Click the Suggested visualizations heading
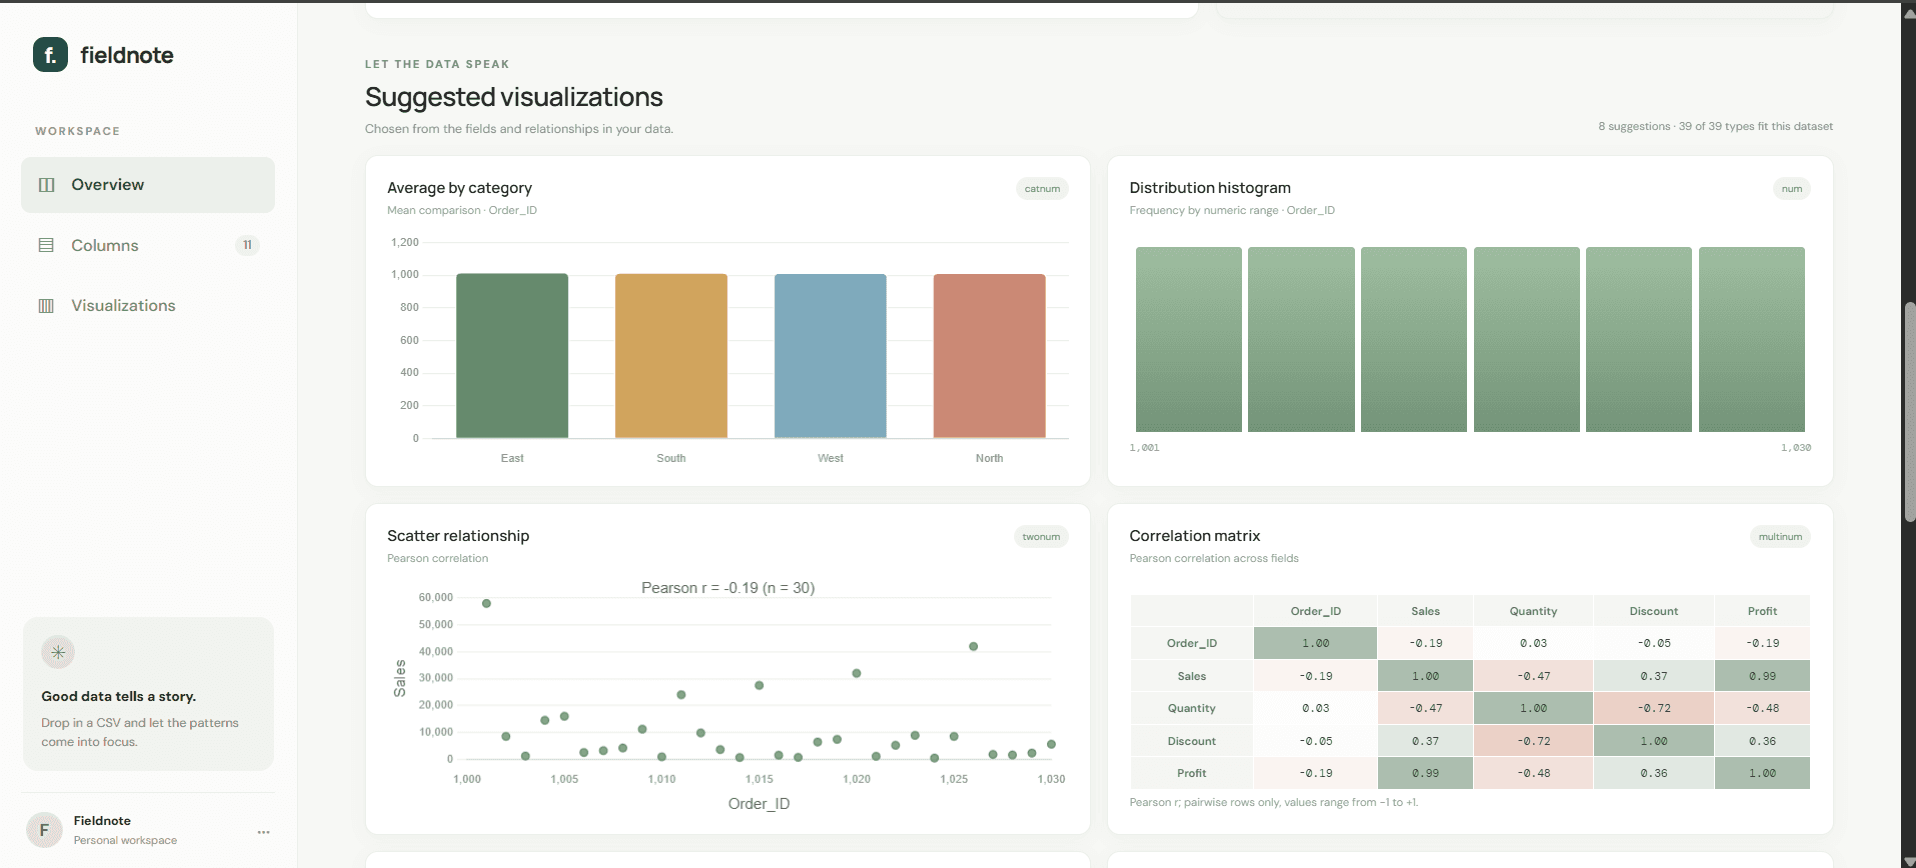The image size is (1916, 868). 514,97
